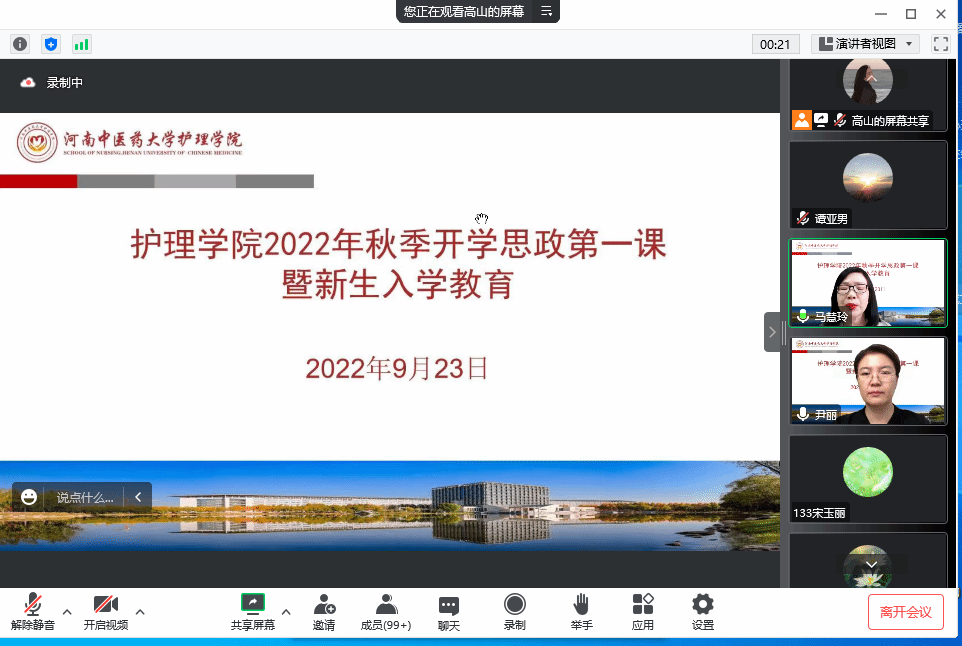
Task: Select 马慧玲 video thumbnail
Action: point(867,283)
